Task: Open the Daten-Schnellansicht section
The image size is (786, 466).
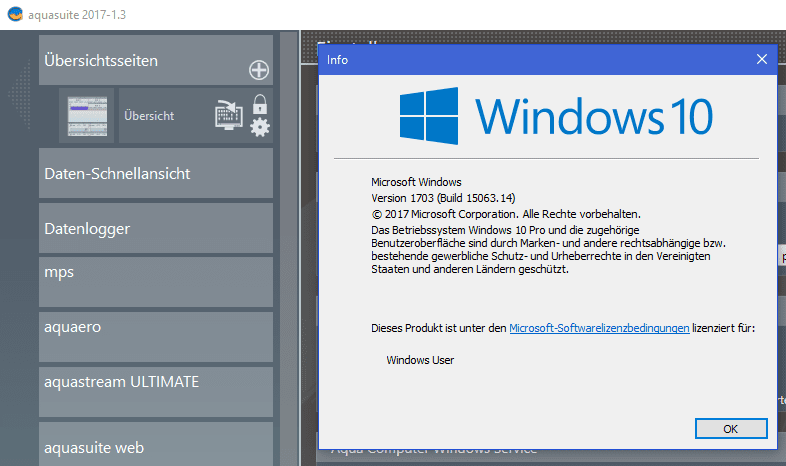Action: click(156, 173)
